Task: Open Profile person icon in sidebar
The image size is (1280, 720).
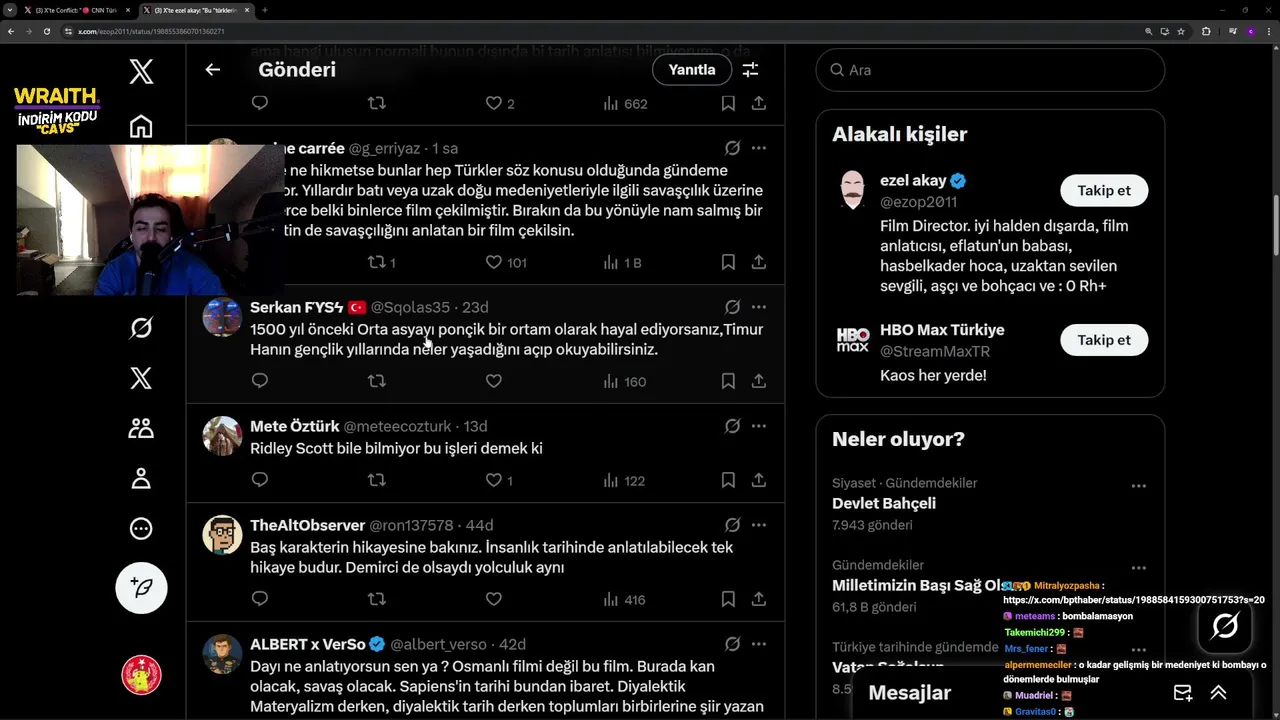Action: [141, 478]
